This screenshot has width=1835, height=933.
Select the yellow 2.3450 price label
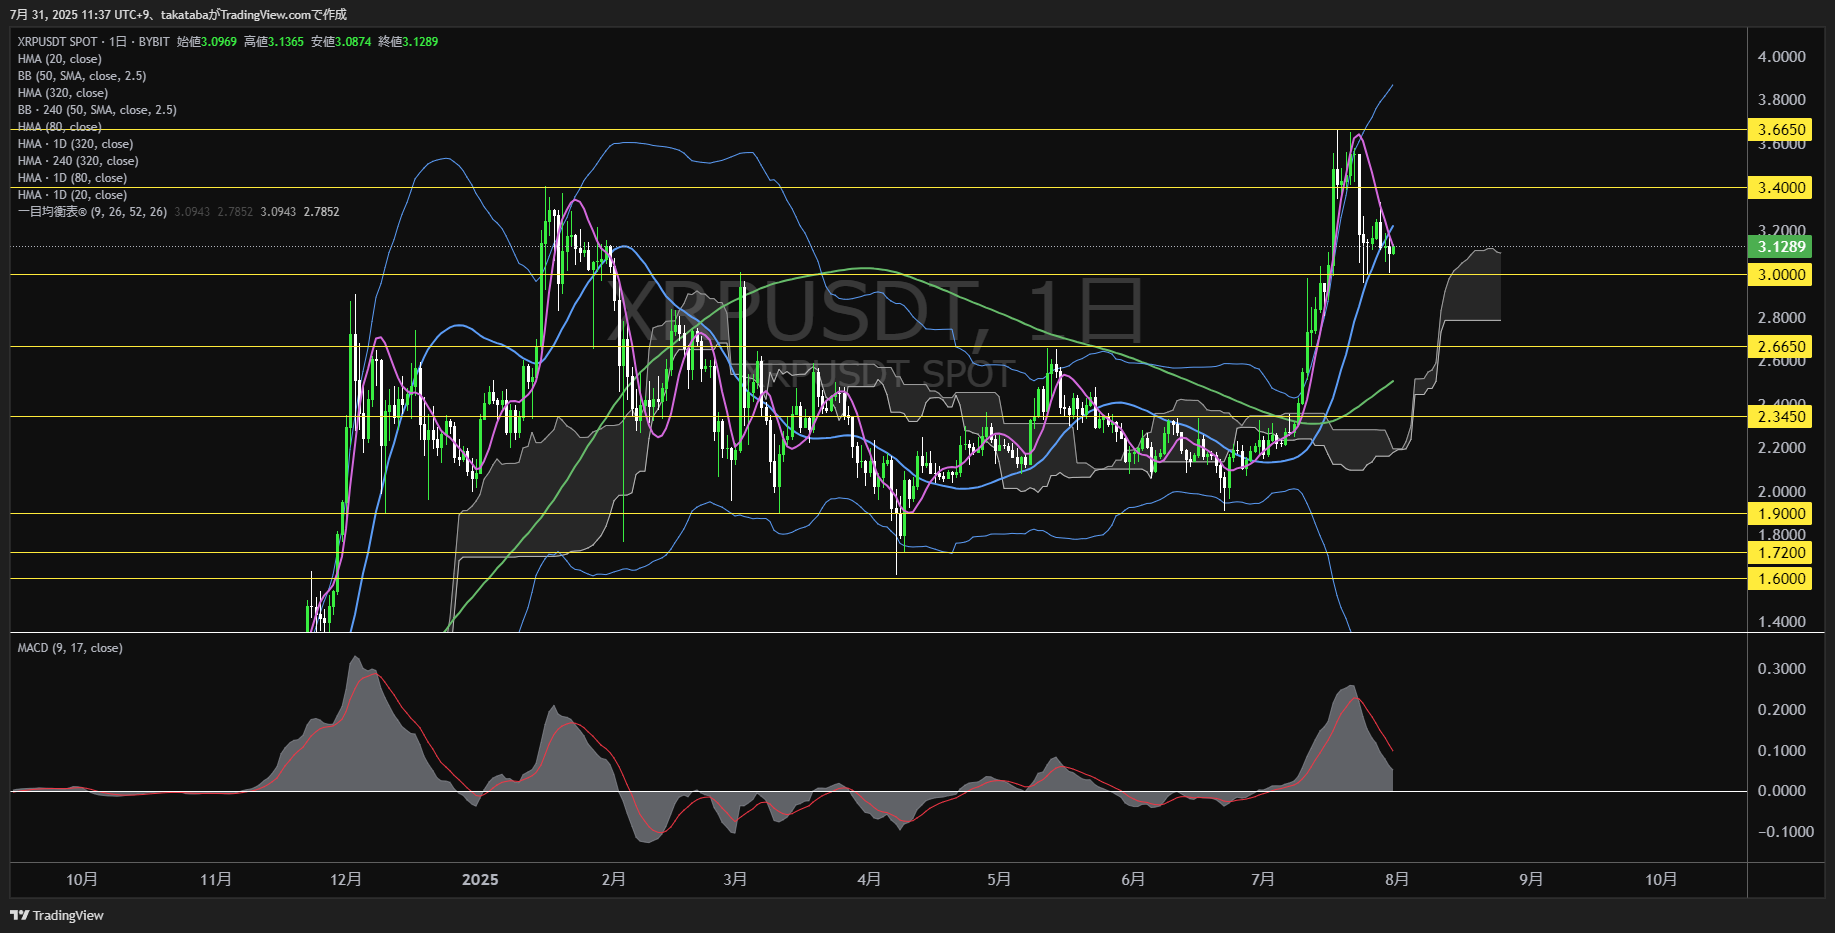[x=1780, y=416]
